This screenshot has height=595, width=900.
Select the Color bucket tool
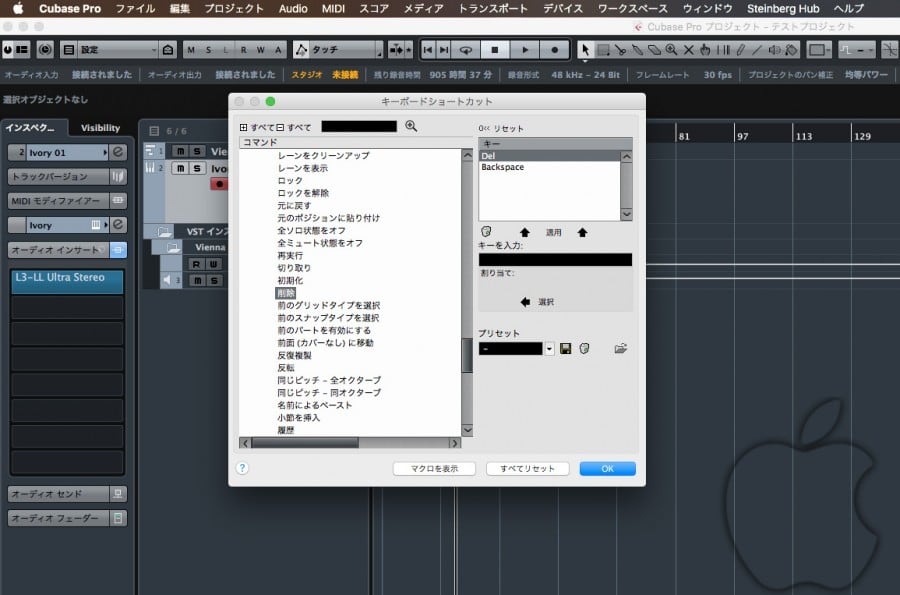(792, 50)
